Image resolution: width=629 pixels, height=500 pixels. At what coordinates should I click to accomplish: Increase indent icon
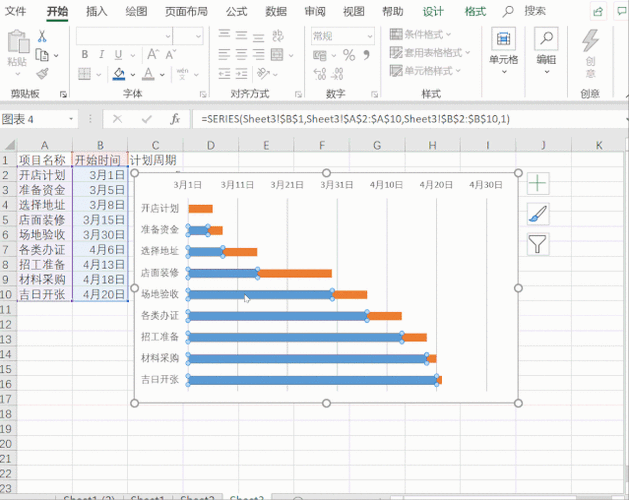click(241, 74)
